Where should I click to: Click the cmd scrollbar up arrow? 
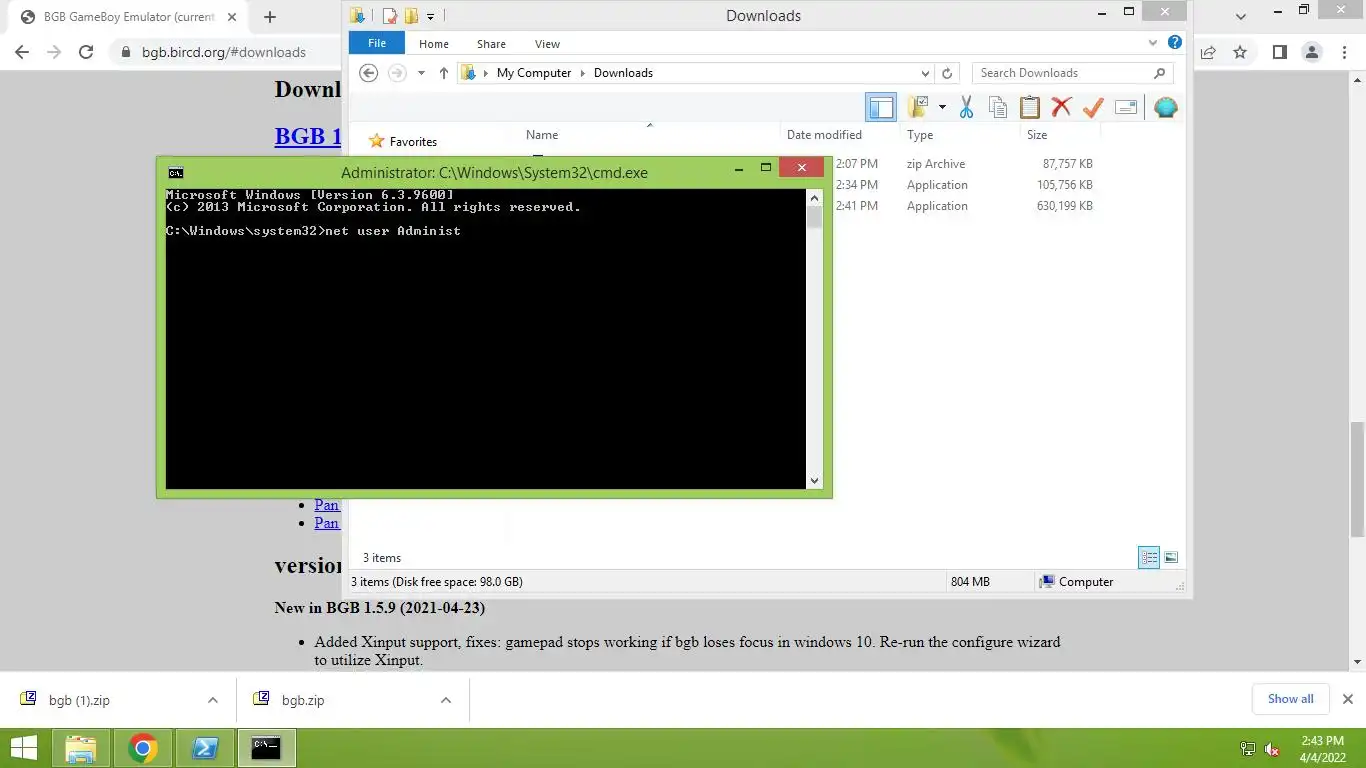[x=814, y=198]
